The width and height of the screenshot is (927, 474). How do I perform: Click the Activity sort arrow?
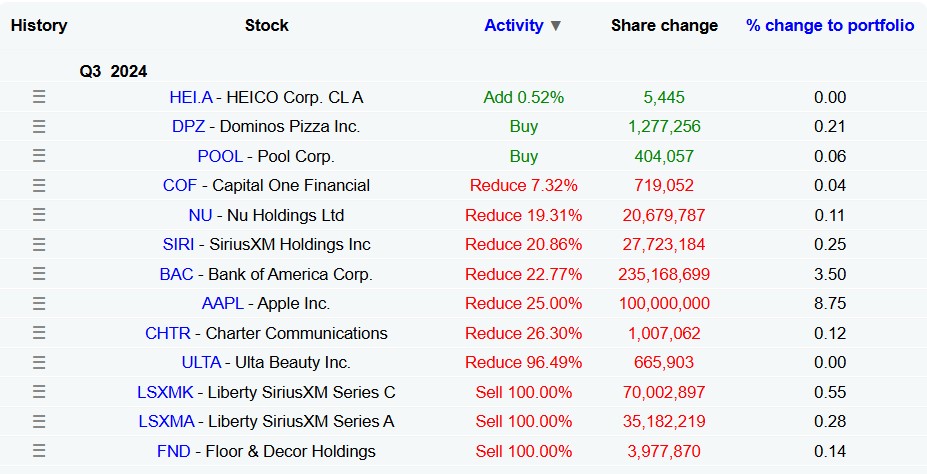(x=556, y=26)
